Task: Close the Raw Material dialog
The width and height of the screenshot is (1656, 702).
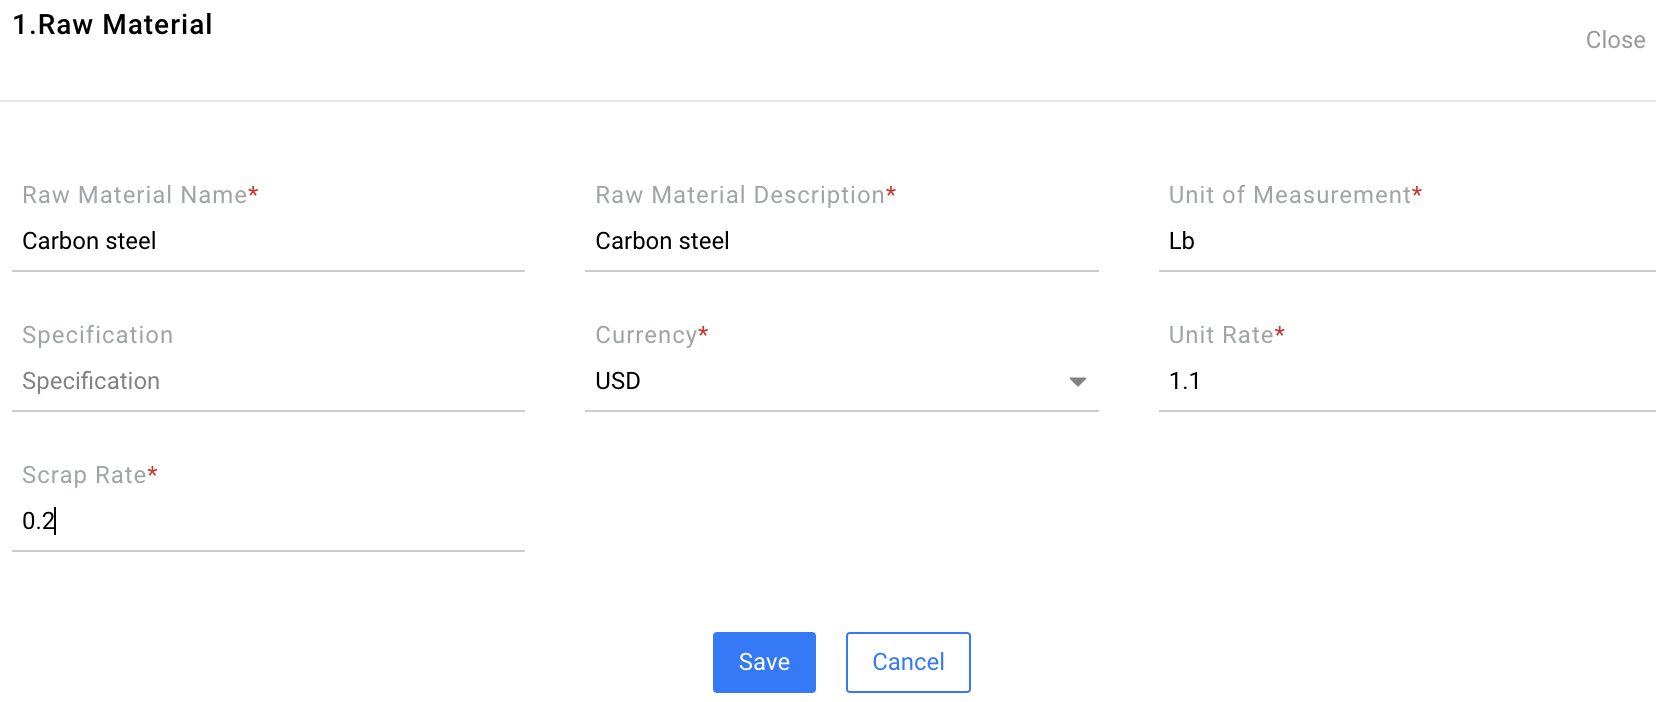Action: click(x=1614, y=40)
